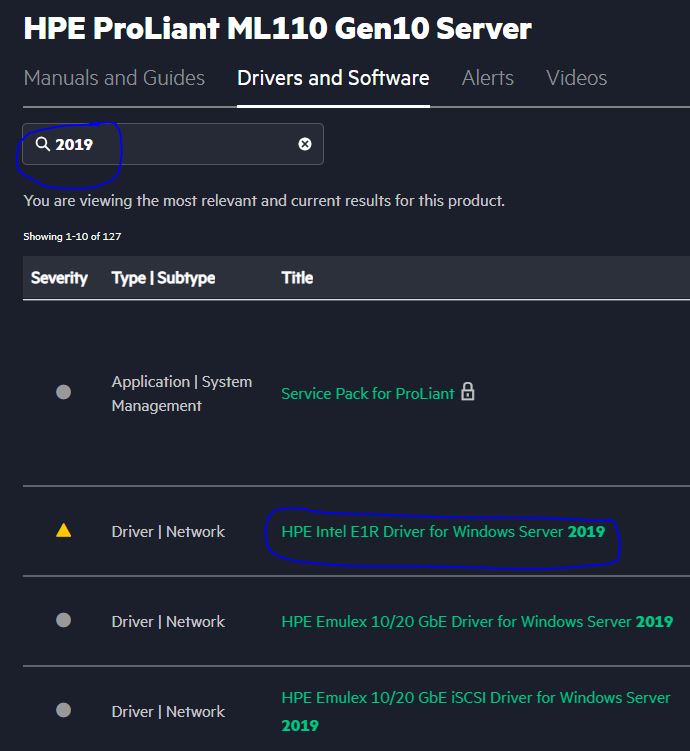This screenshot has width=690, height=751.
Task: Open HPE Intel E1R Driver for Windows Server 2019
Action: [x=442, y=532]
